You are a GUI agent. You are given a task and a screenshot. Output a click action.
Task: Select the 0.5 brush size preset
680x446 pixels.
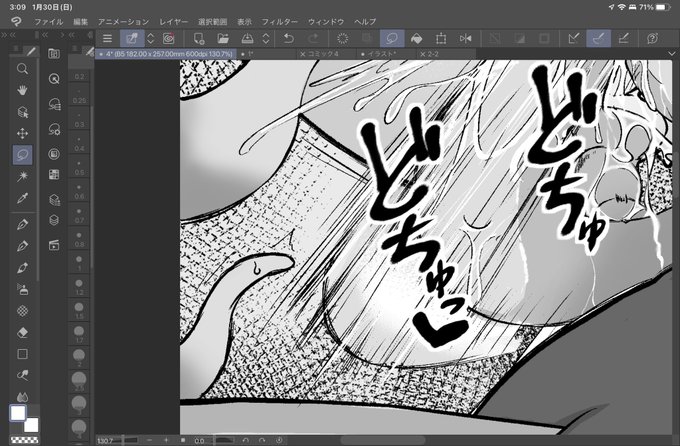pos(79,167)
